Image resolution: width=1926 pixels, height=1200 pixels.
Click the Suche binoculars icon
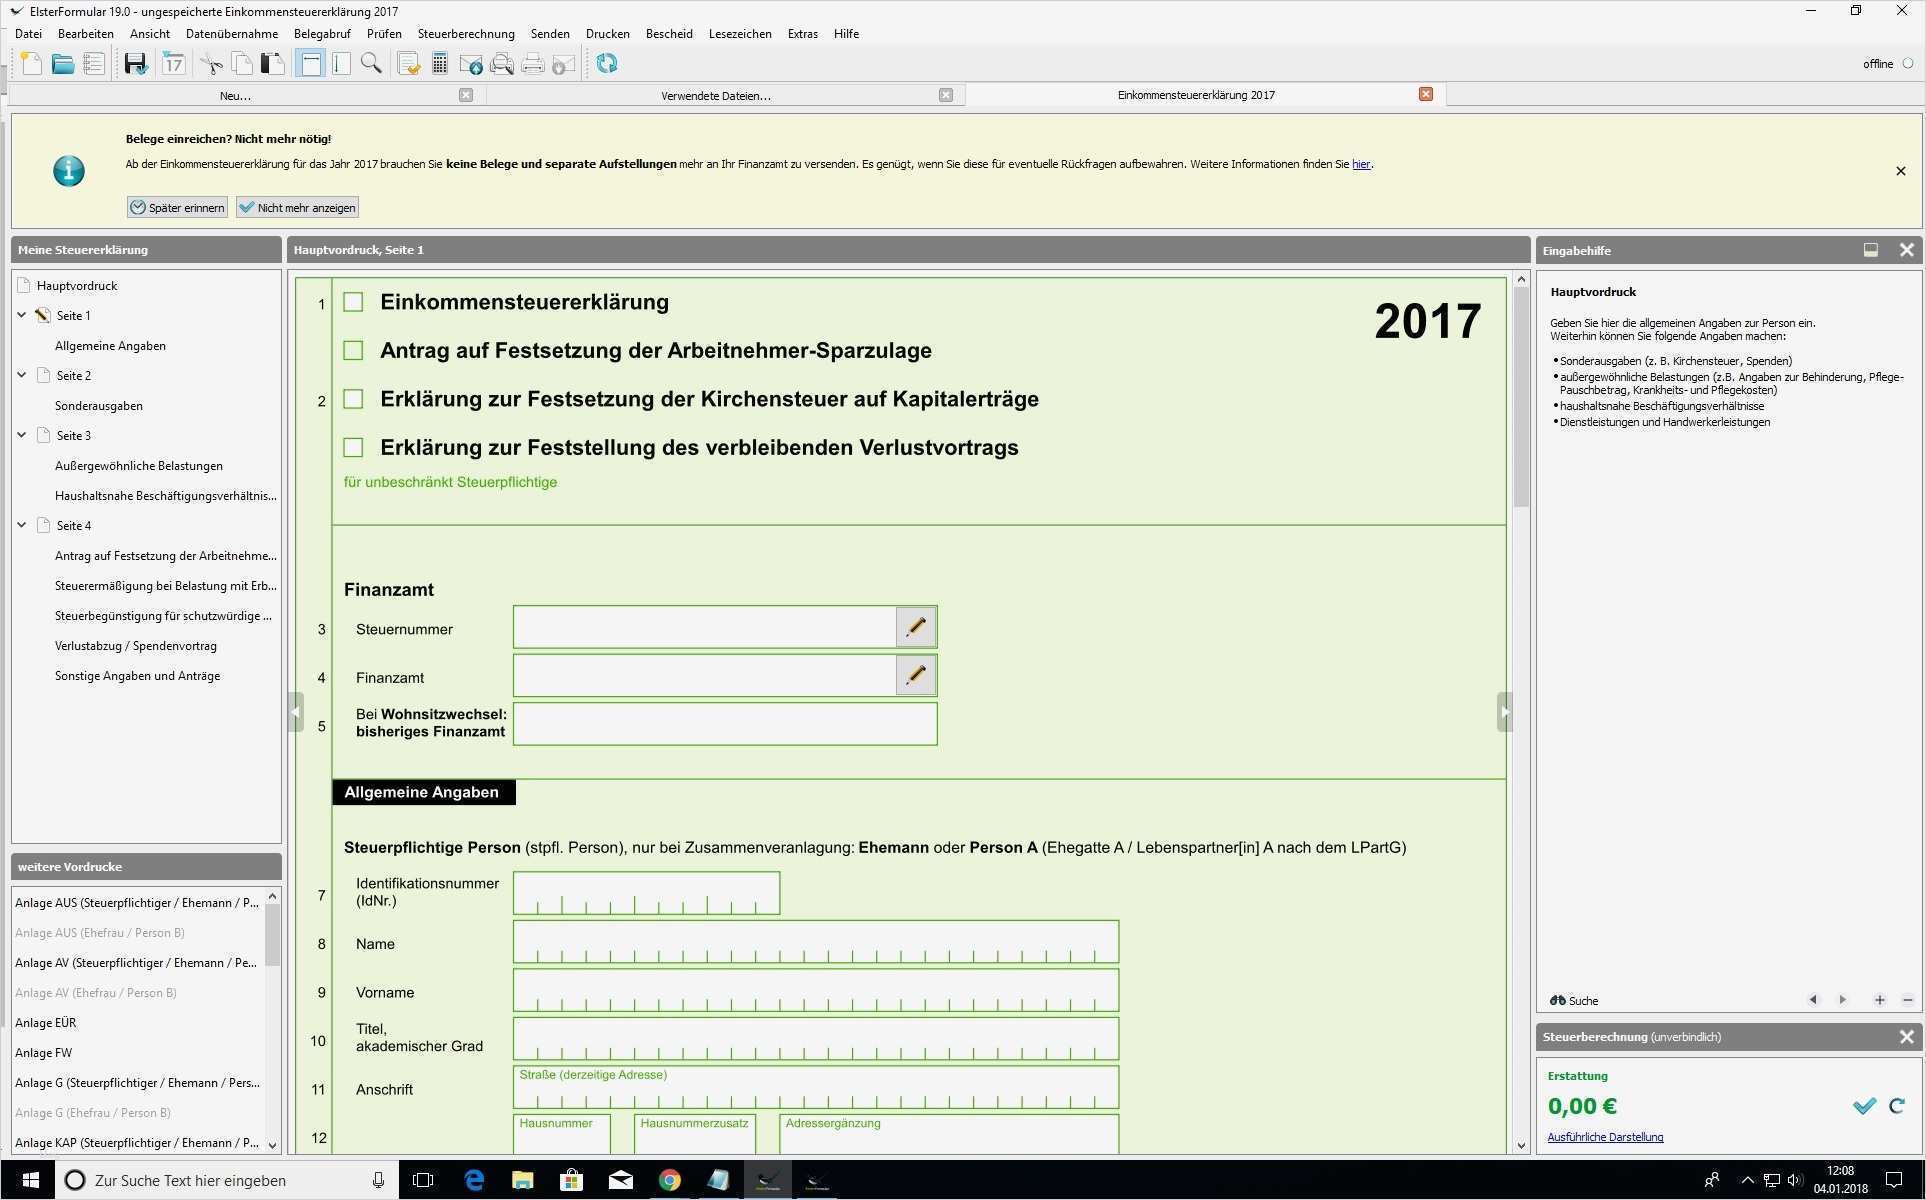(x=1560, y=1000)
